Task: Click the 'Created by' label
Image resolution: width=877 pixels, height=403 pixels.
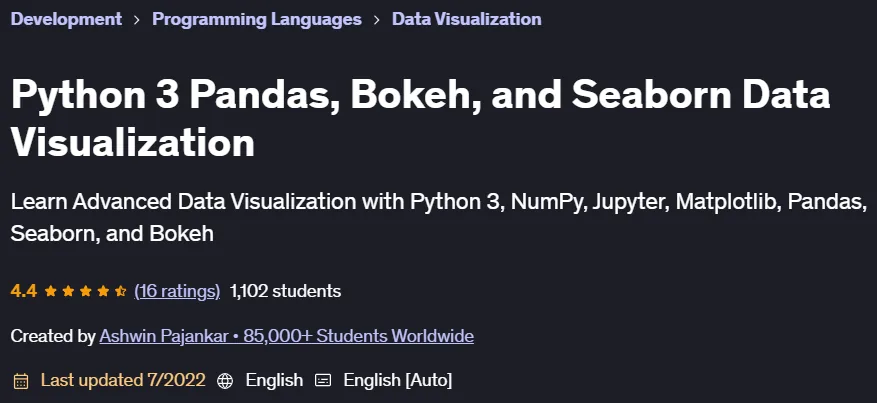Action: [x=53, y=336]
